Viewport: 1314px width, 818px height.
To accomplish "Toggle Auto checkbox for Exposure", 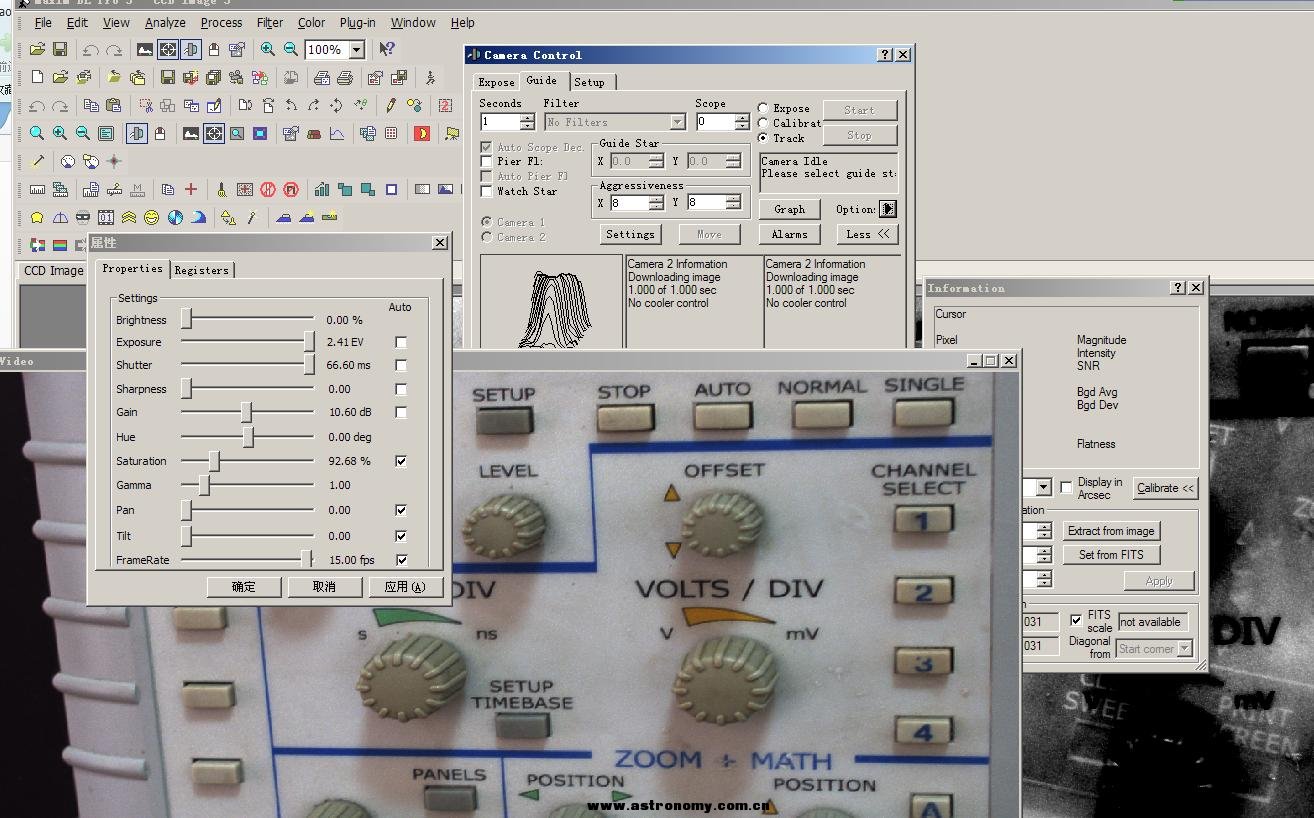I will click(401, 342).
